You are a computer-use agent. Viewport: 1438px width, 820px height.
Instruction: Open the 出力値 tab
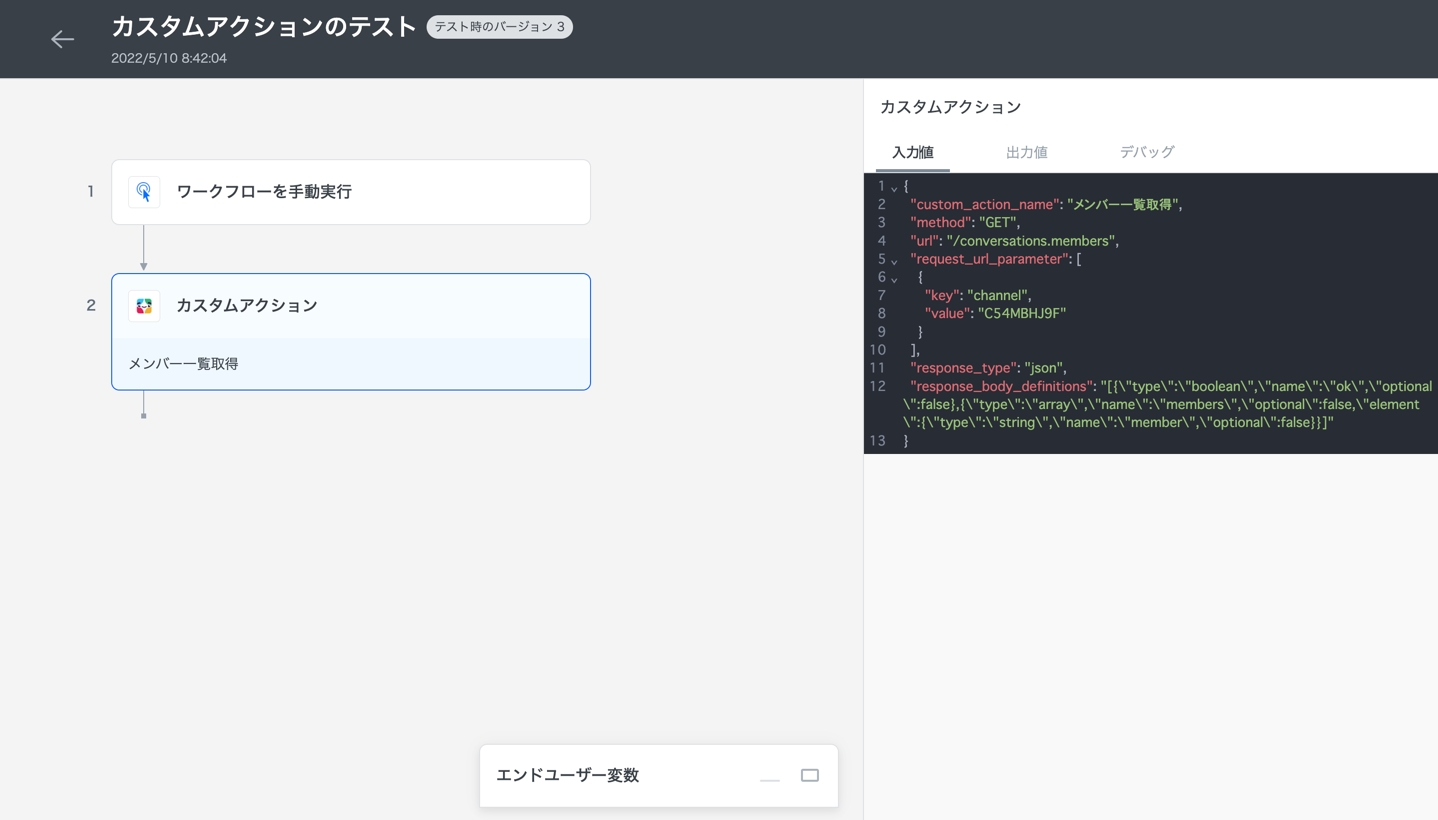click(1026, 153)
